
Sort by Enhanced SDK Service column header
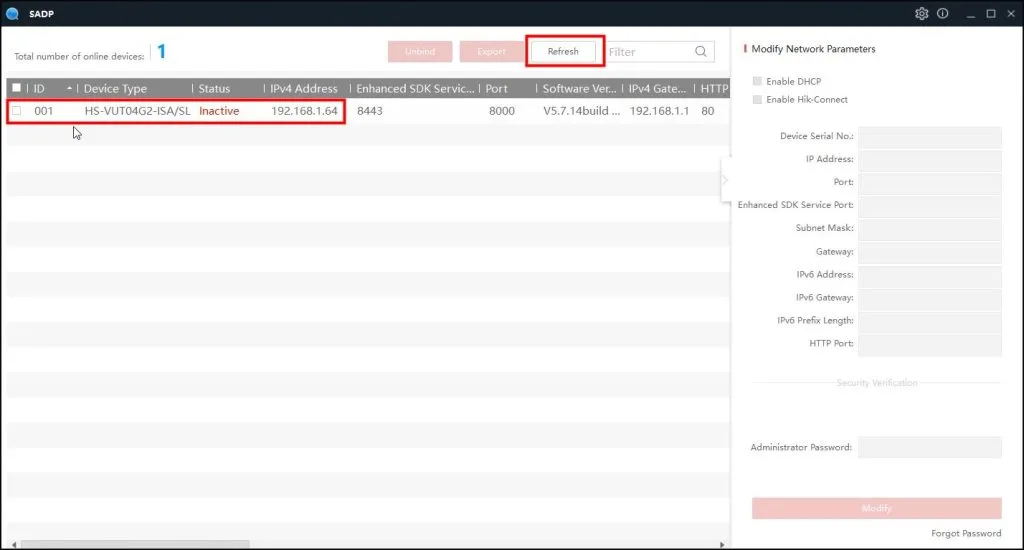click(415, 88)
